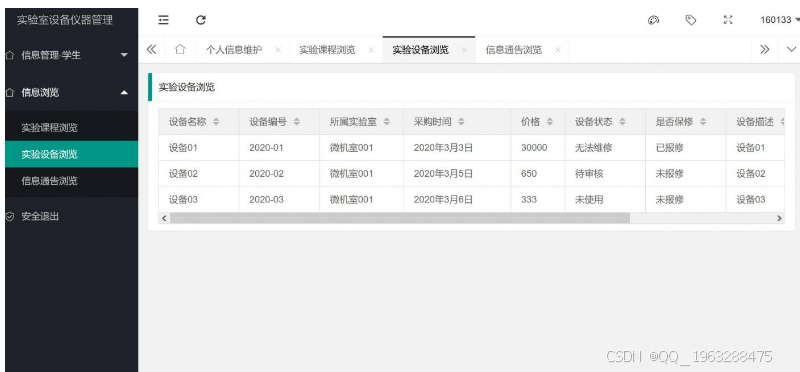
Task: Toggle the sidebar collapse menu icon
Action: click(x=163, y=20)
